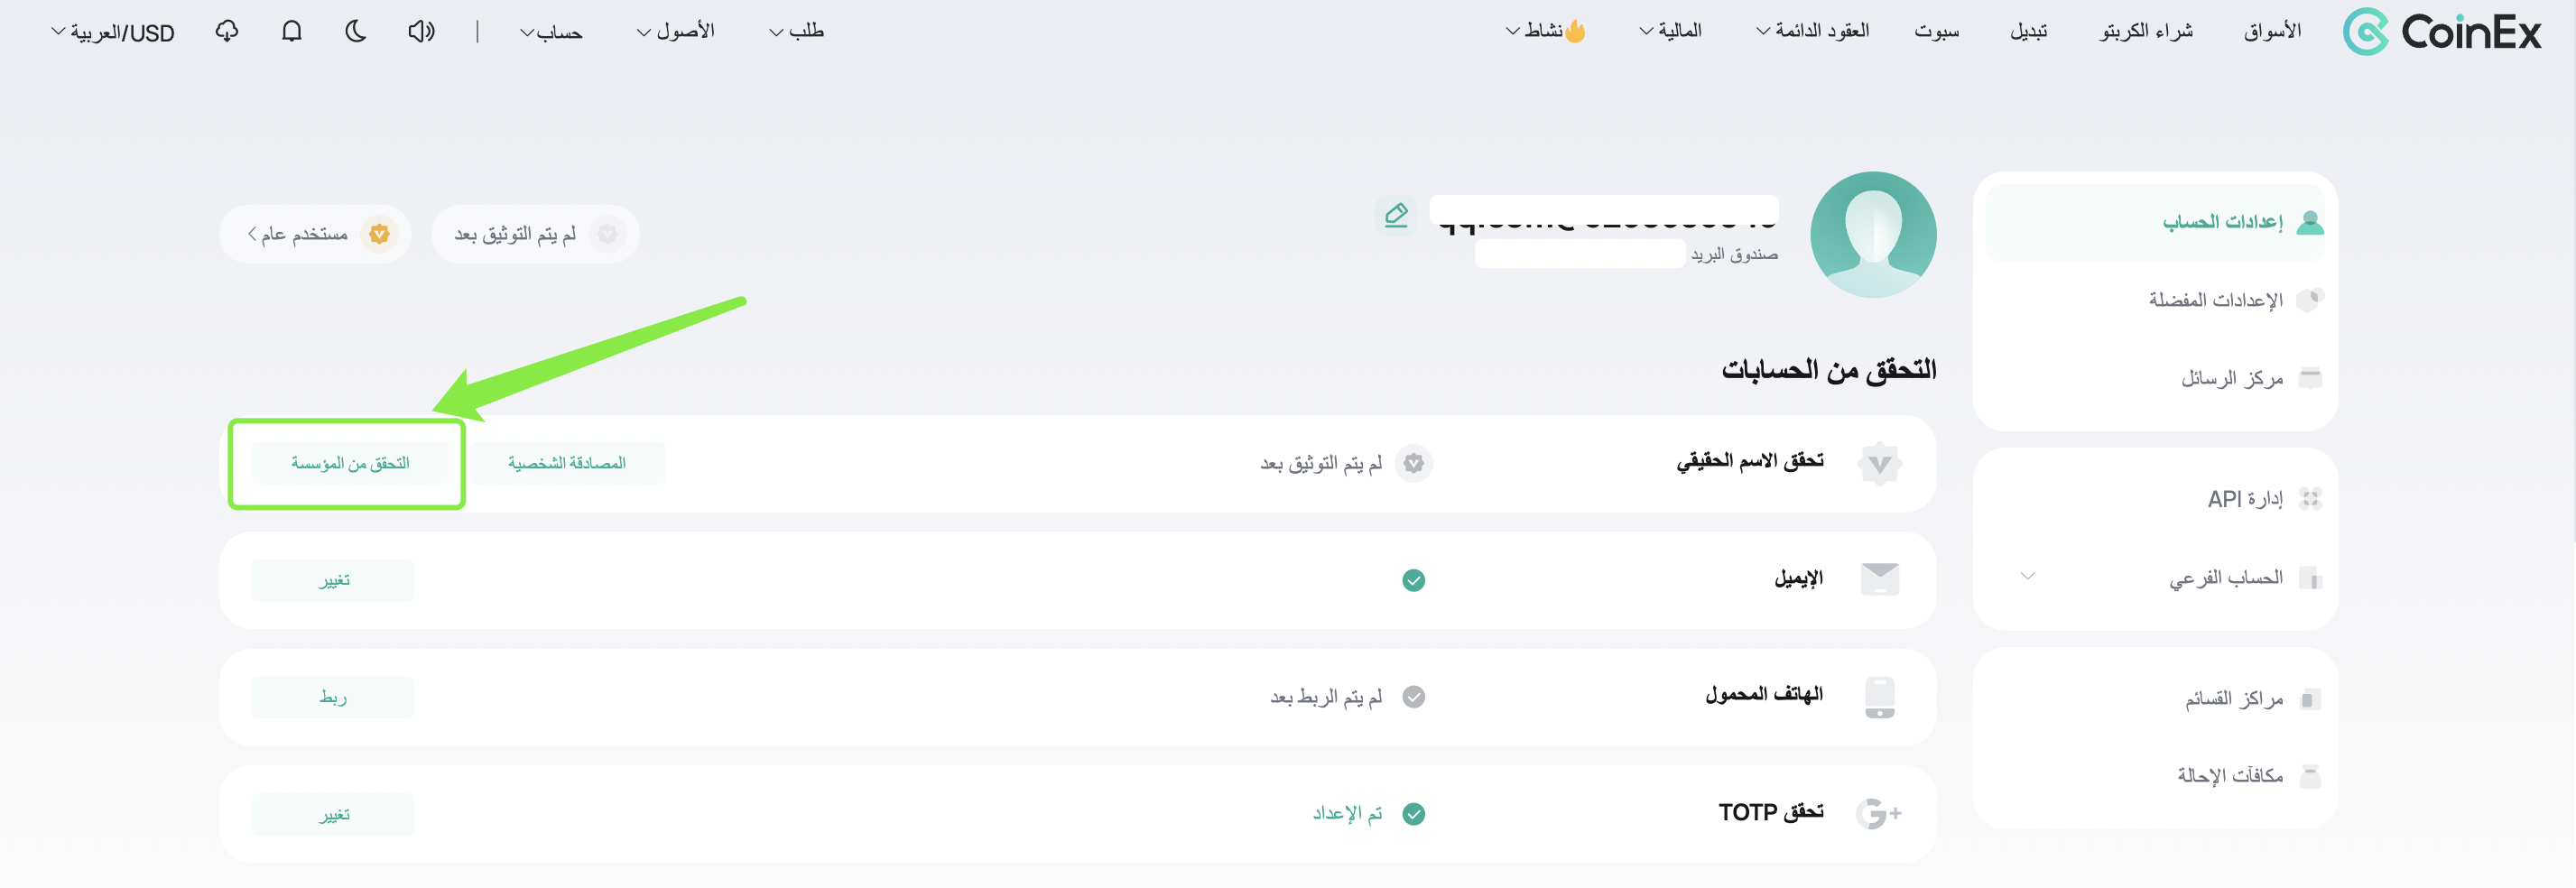Click the مستخدم عام user level badge
This screenshot has width=2576, height=888.
pos(315,234)
